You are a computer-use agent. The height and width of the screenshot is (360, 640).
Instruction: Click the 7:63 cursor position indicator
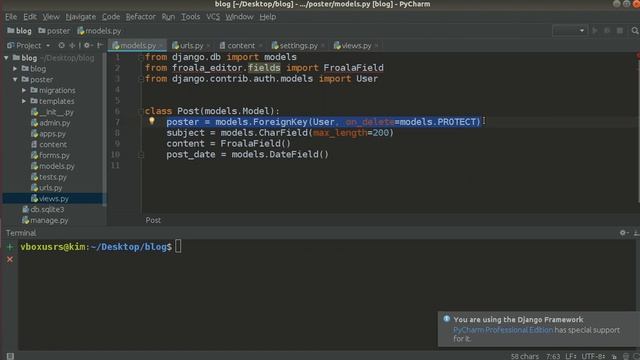point(553,356)
